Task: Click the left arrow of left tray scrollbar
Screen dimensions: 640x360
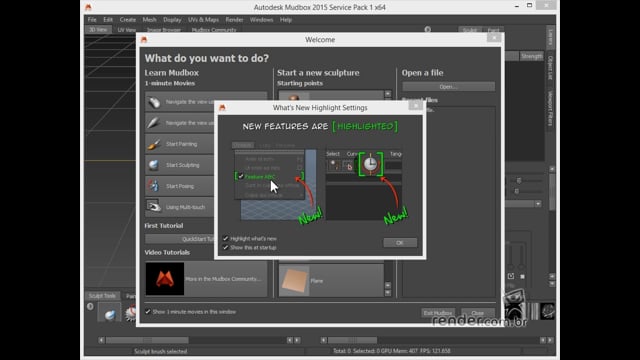Action: (101, 340)
